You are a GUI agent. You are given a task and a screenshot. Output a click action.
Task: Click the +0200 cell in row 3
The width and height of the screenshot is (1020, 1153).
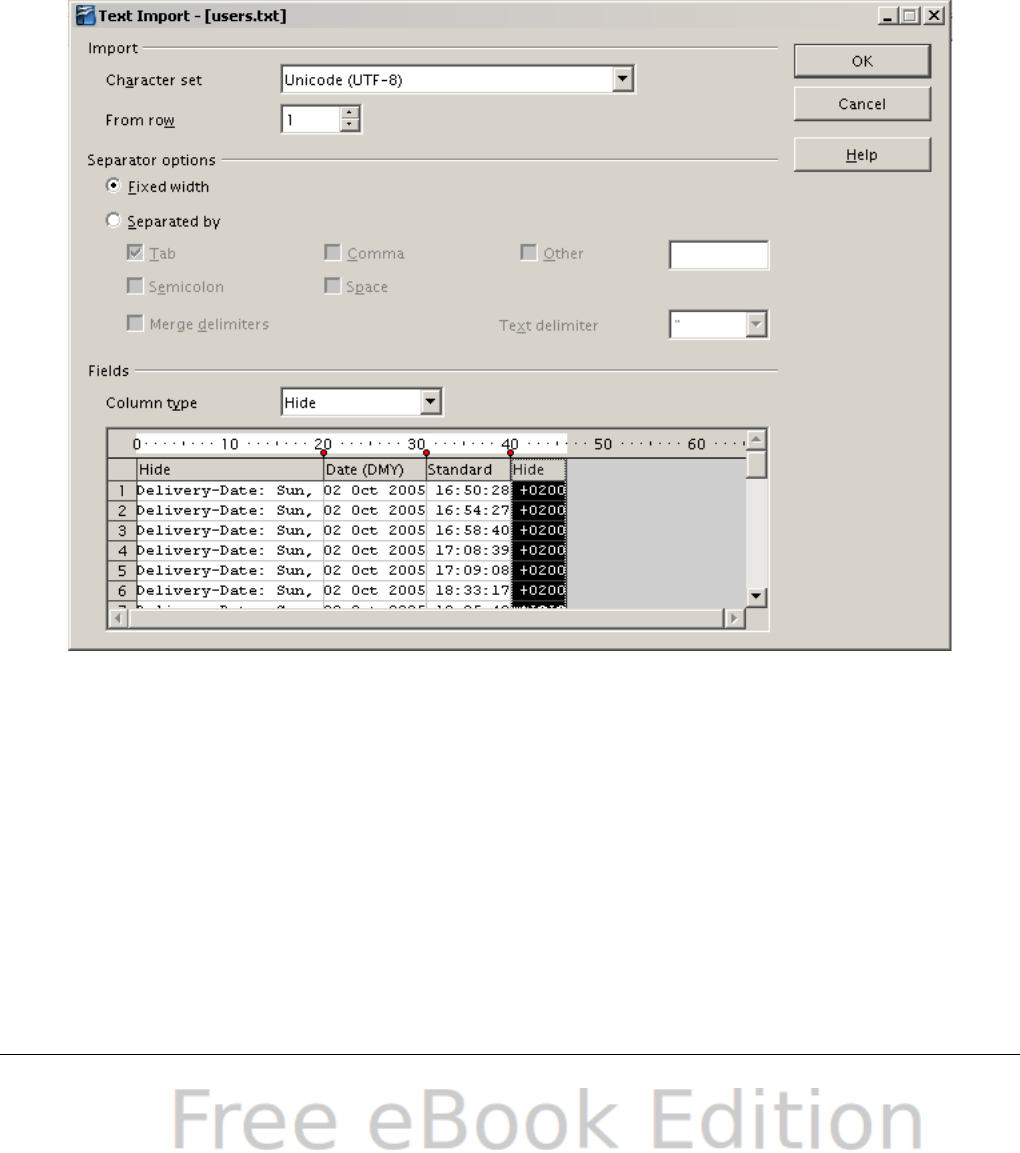[x=538, y=529]
